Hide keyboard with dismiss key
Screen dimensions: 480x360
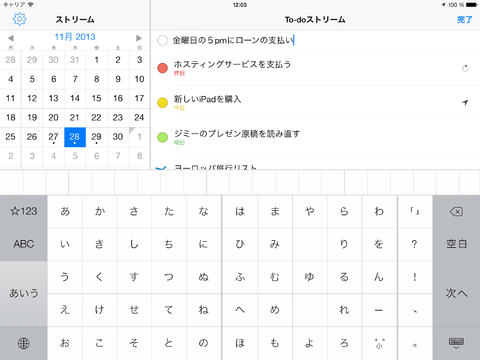pos(456,343)
